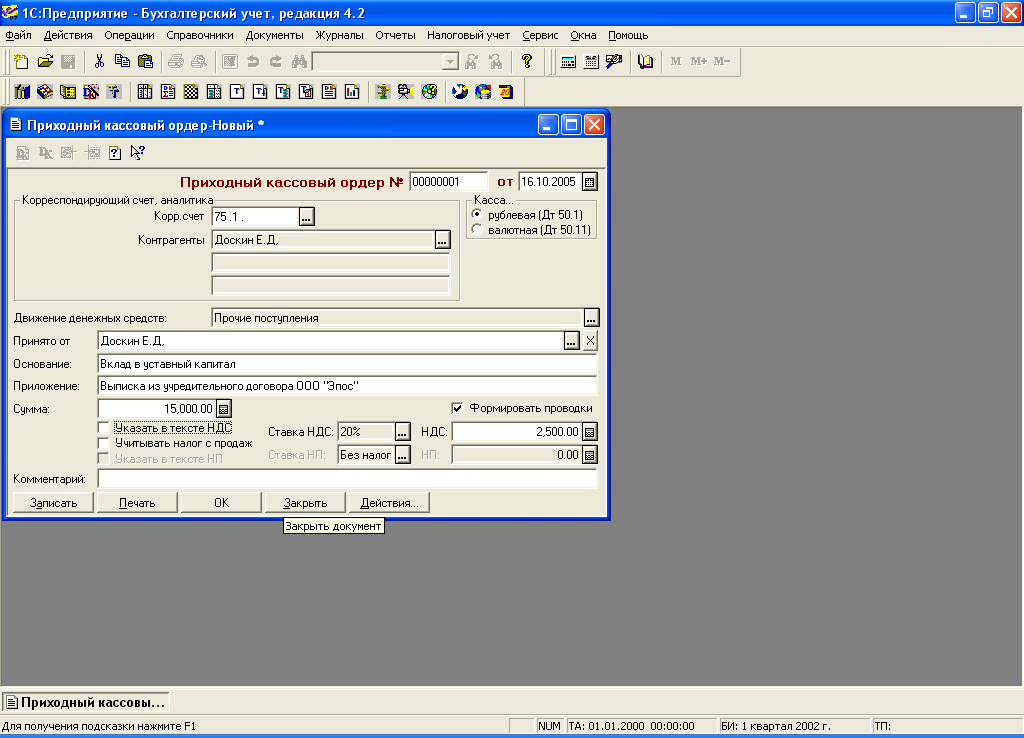Open calendar picker next to date 16.10.2005
Image resolution: width=1024 pixels, height=738 pixels.
(x=590, y=182)
